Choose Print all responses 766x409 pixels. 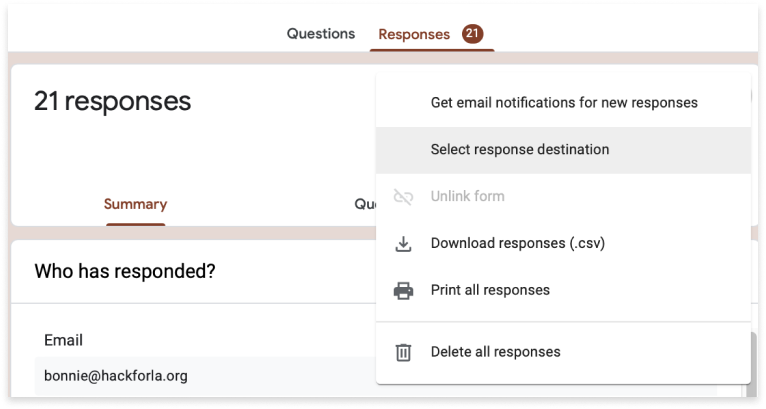(490, 291)
